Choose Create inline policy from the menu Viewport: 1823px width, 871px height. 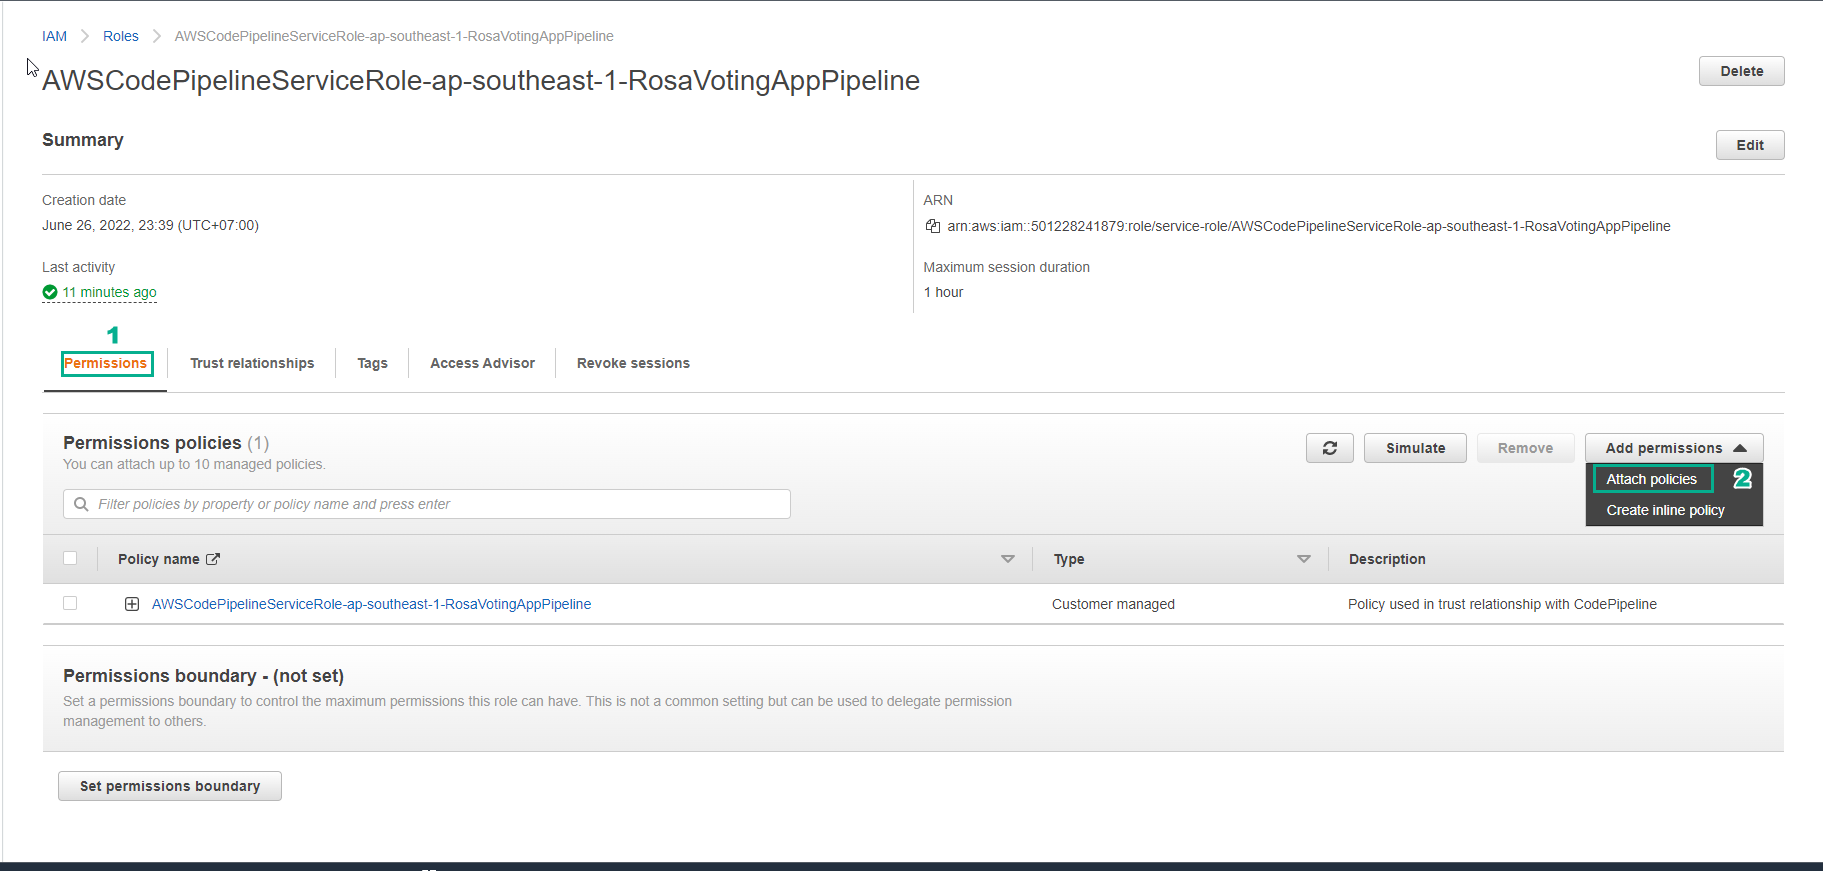tap(1665, 510)
